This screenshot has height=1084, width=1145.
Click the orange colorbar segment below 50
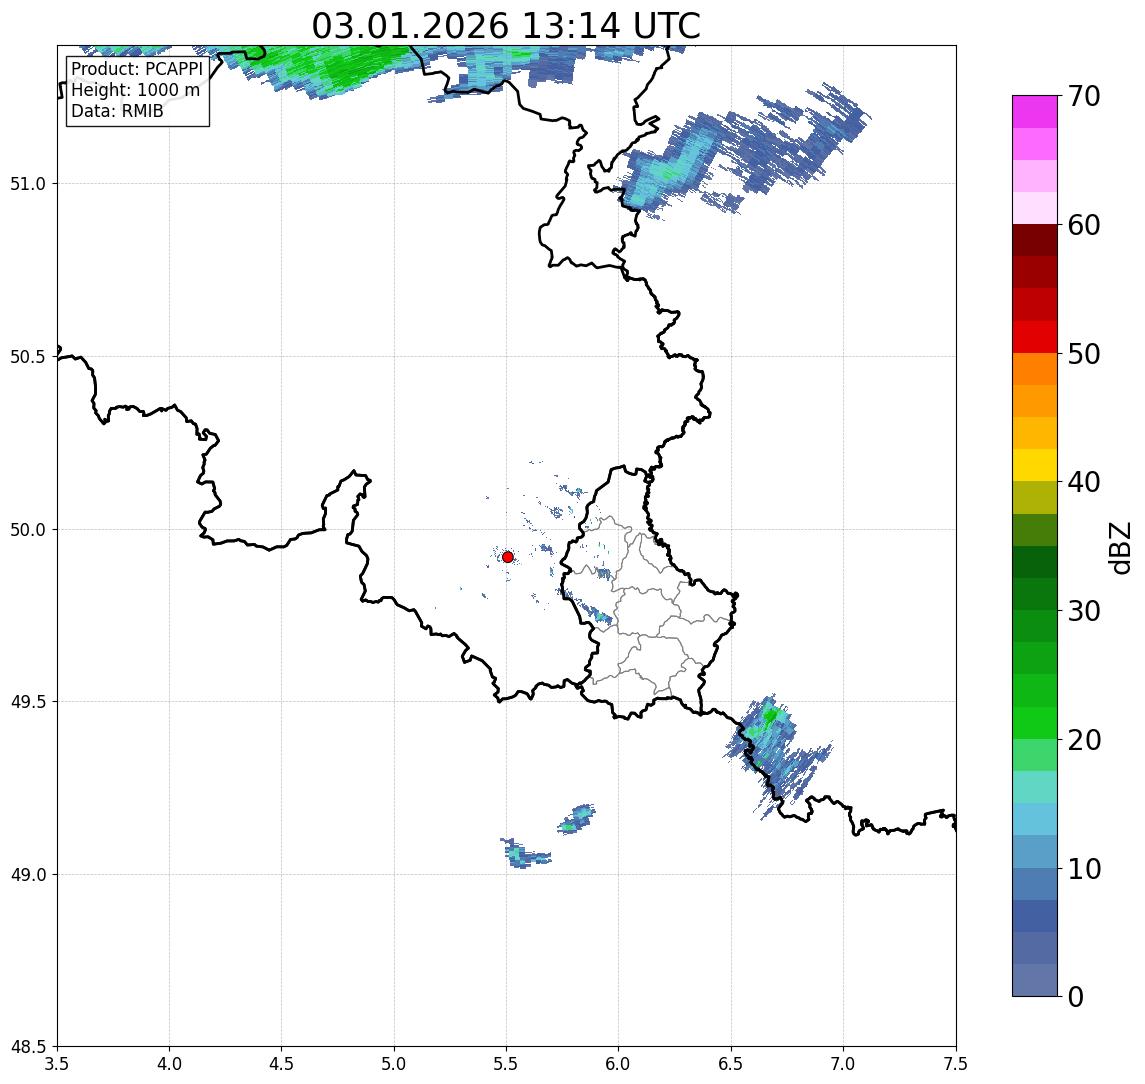click(x=1035, y=369)
